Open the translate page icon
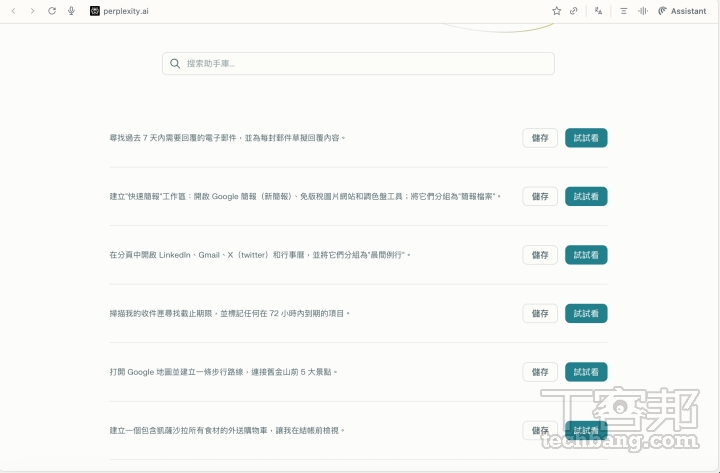Screen dimensions: 720x473 (x=598, y=11)
